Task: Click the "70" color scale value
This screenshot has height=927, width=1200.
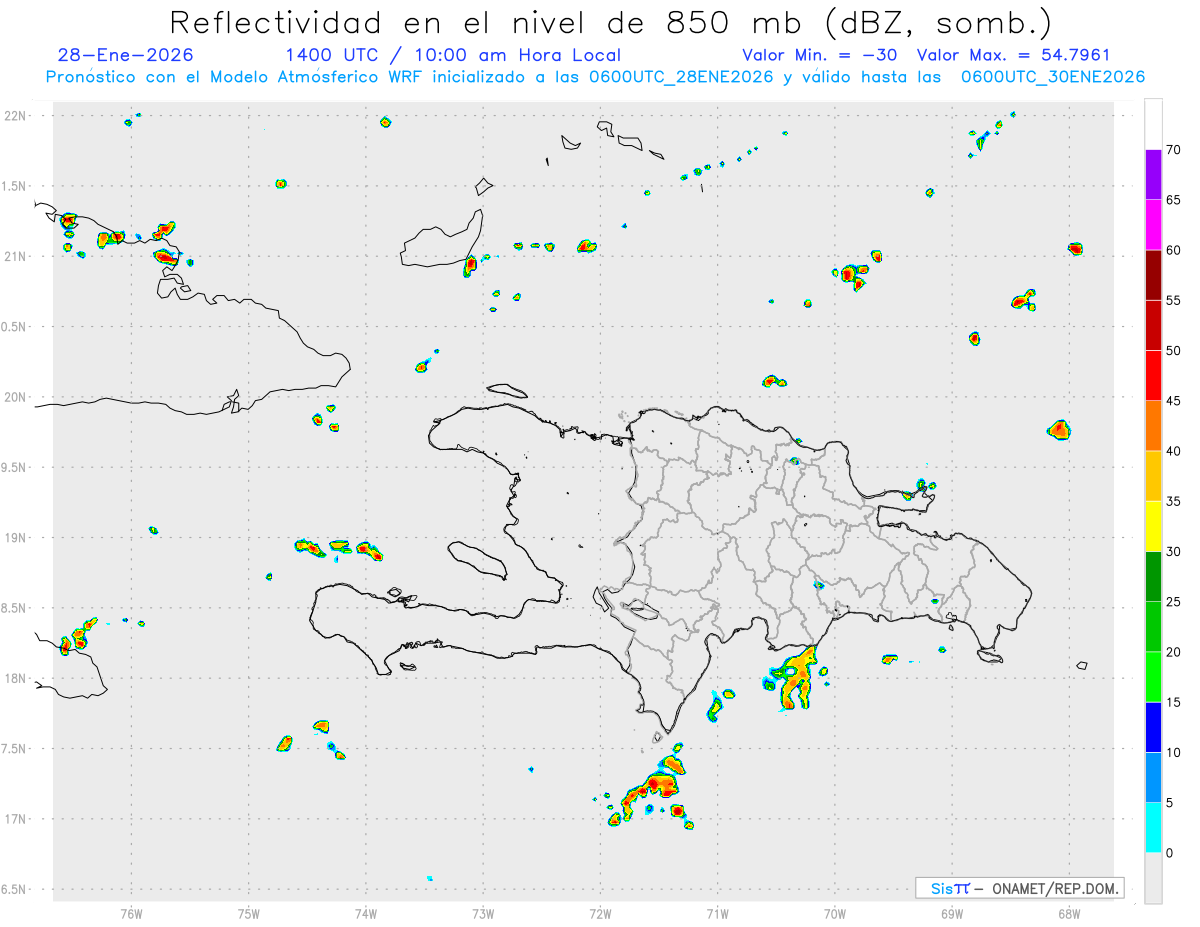Action: tap(1174, 150)
